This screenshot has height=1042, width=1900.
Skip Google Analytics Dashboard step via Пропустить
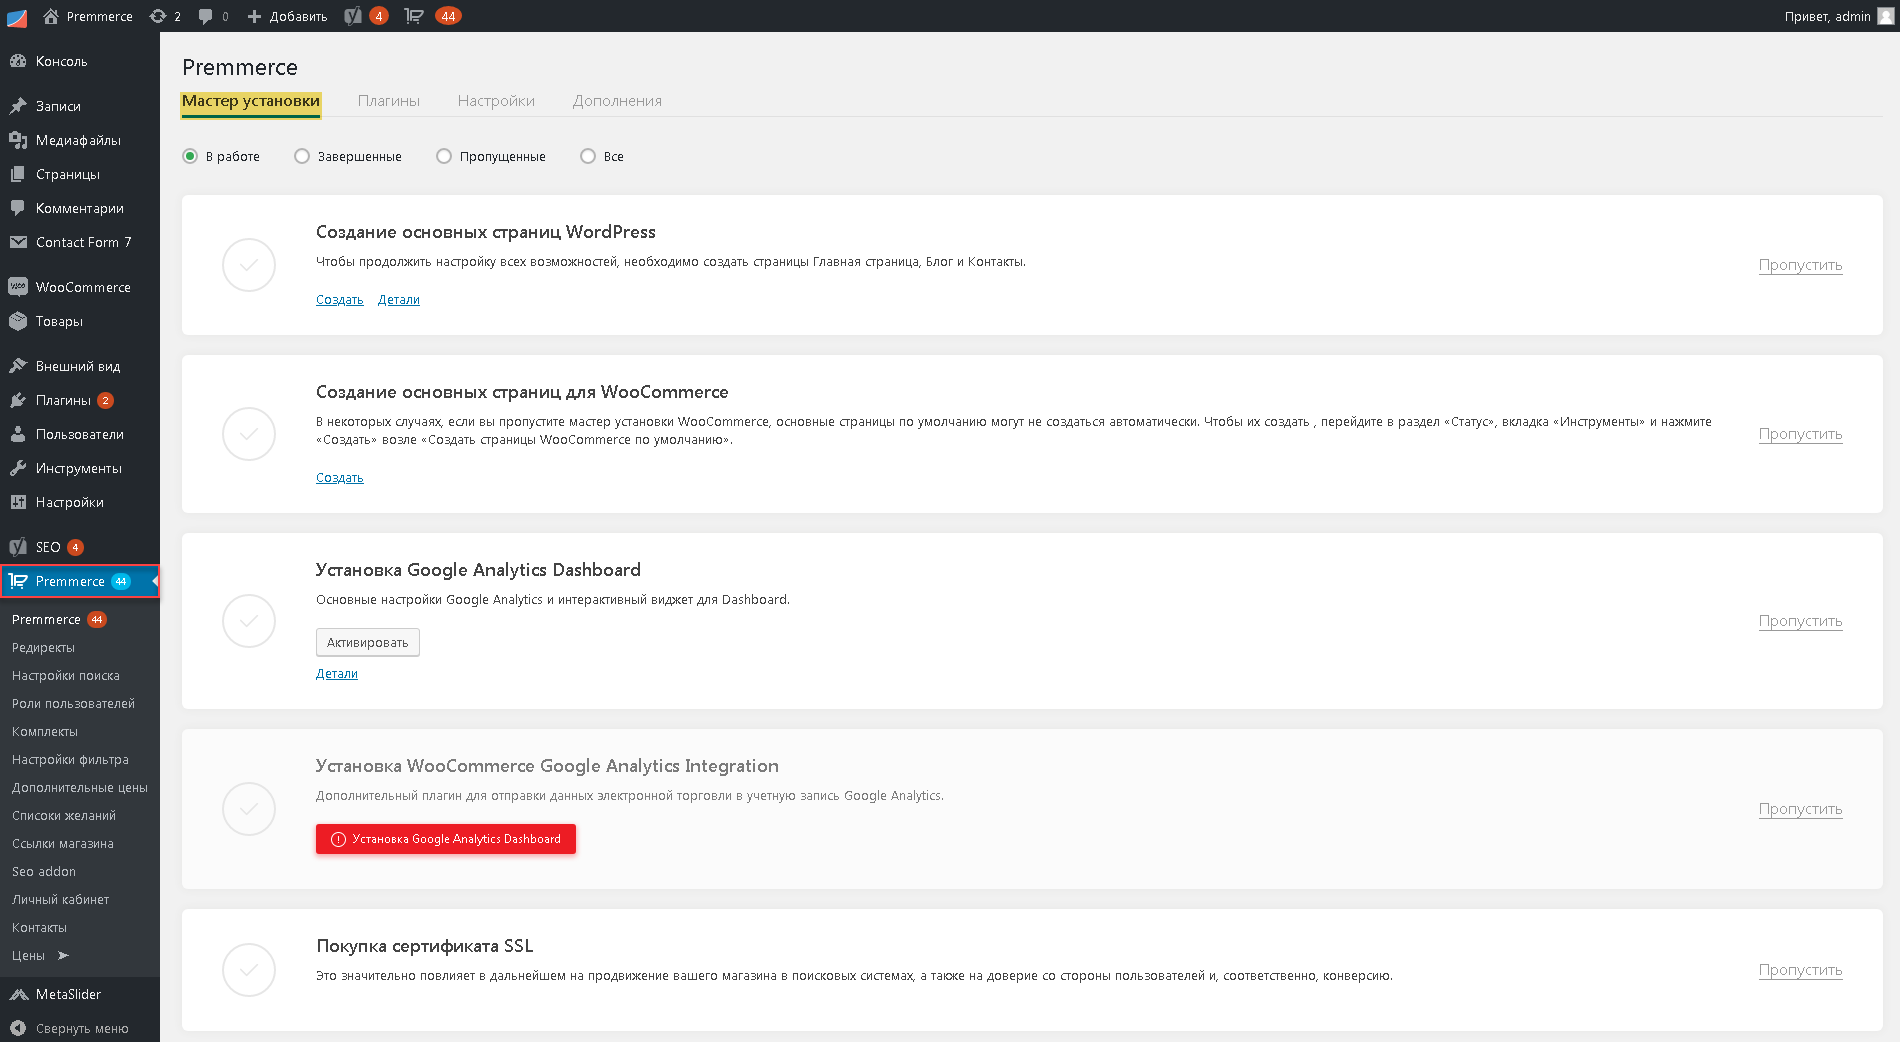click(x=1800, y=621)
